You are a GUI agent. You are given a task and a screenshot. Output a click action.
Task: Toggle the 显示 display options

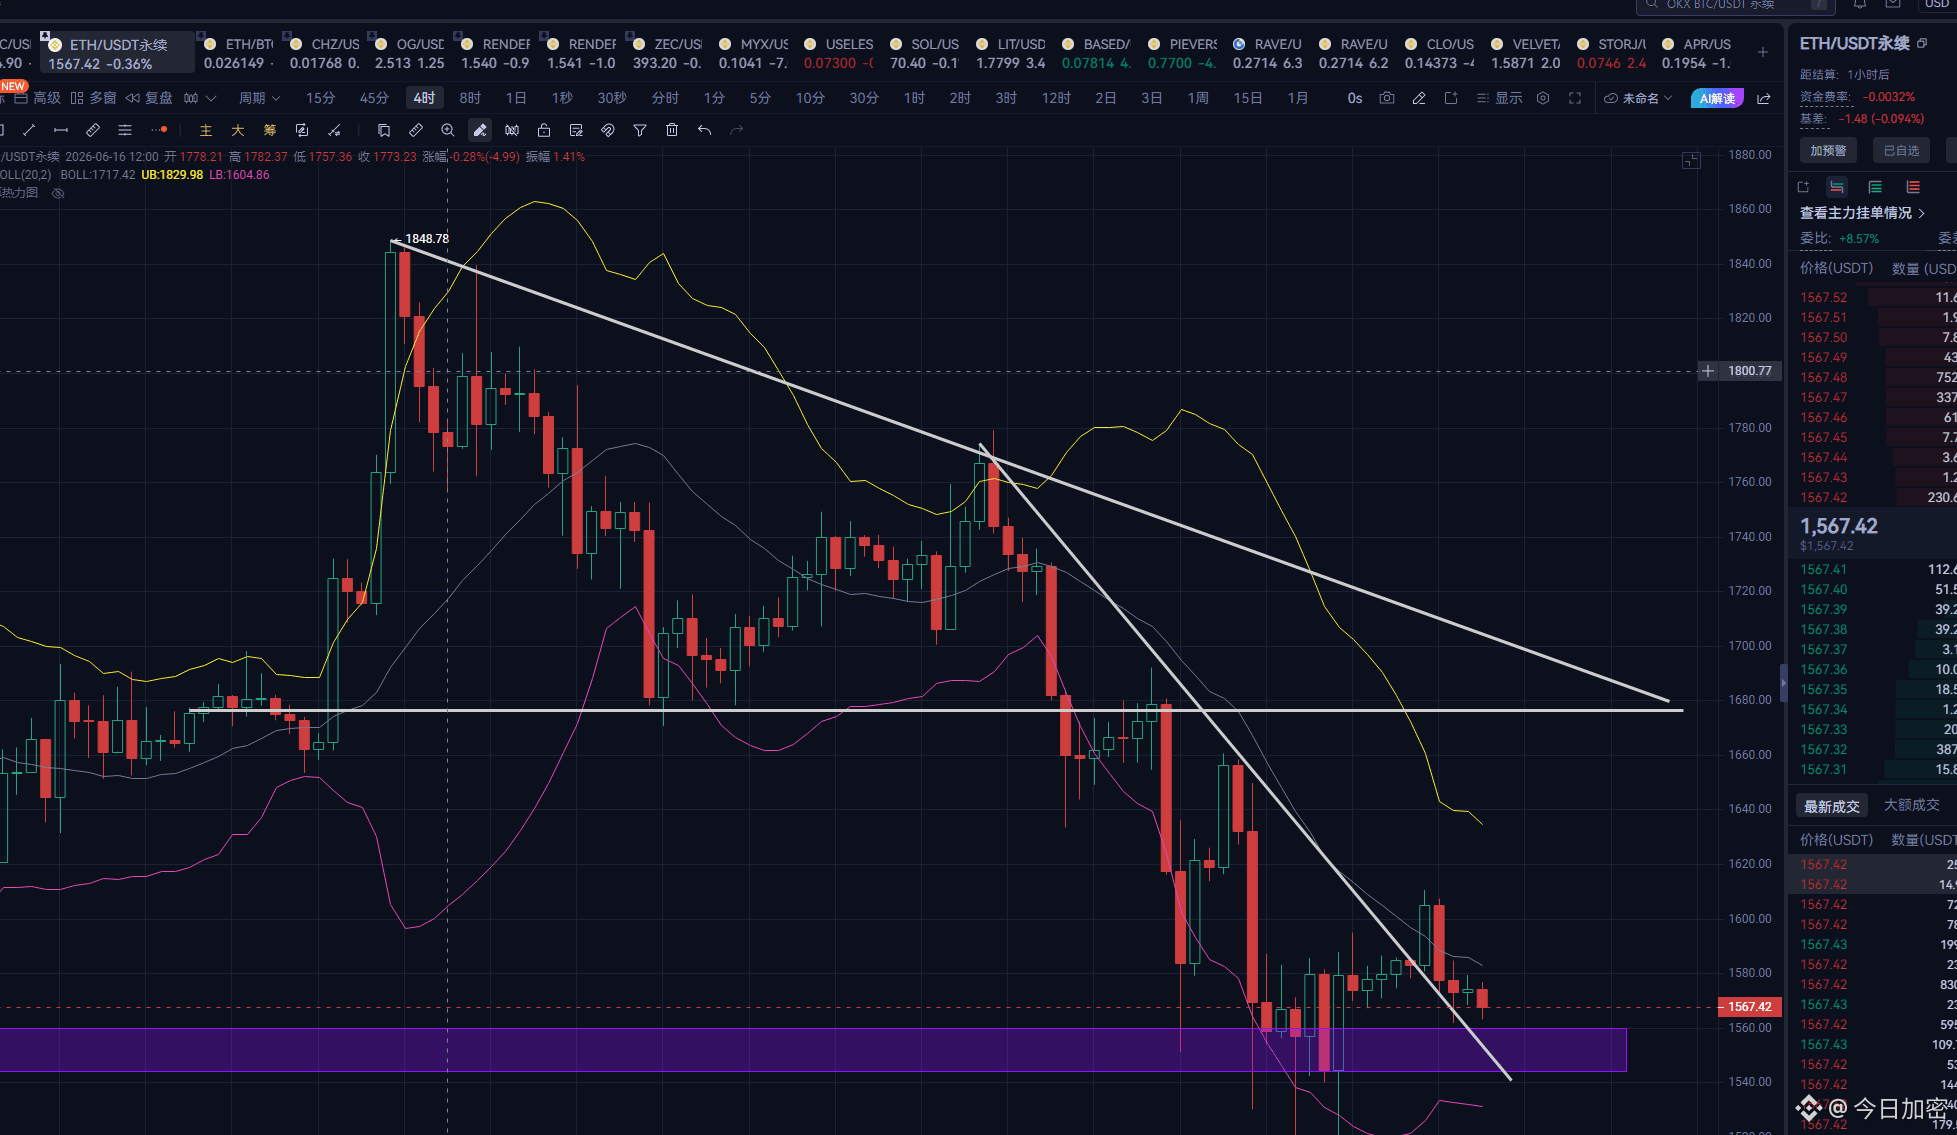pos(1499,98)
